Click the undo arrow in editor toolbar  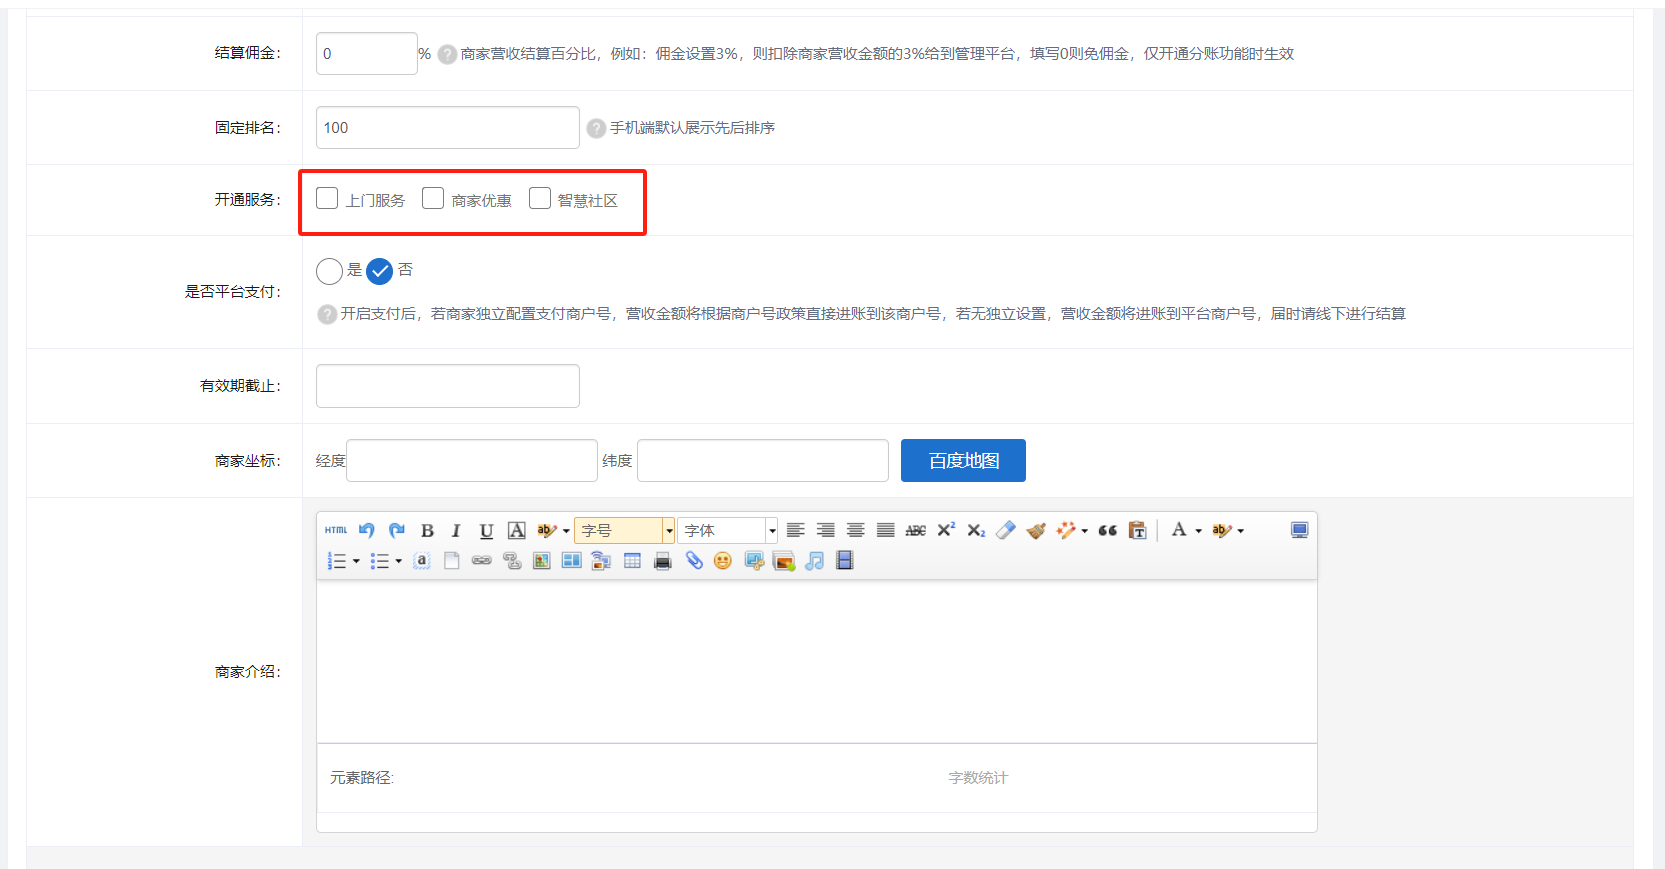coord(367,530)
